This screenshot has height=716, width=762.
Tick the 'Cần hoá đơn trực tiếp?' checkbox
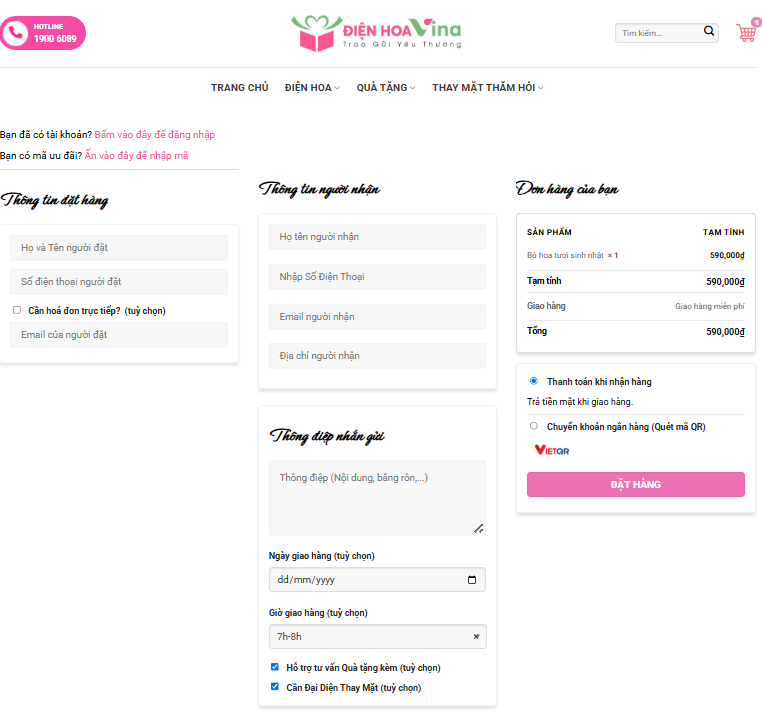(x=17, y=310)
